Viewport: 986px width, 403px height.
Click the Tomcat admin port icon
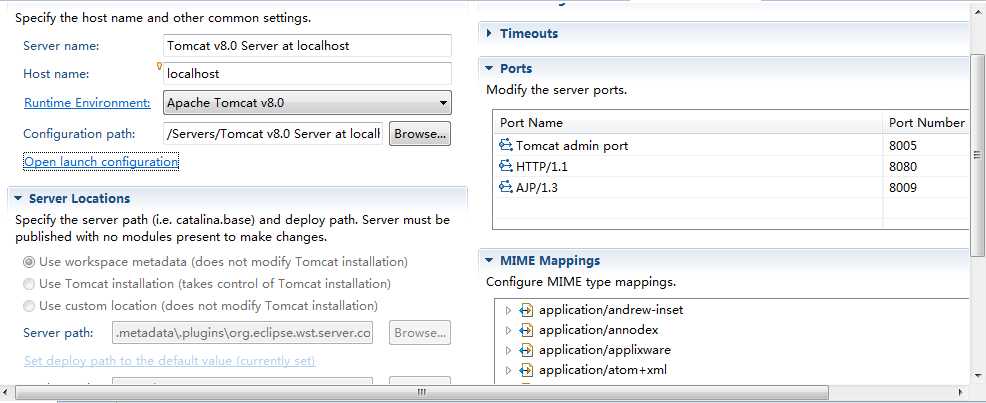pyautogui.click(x=506, y=146)
